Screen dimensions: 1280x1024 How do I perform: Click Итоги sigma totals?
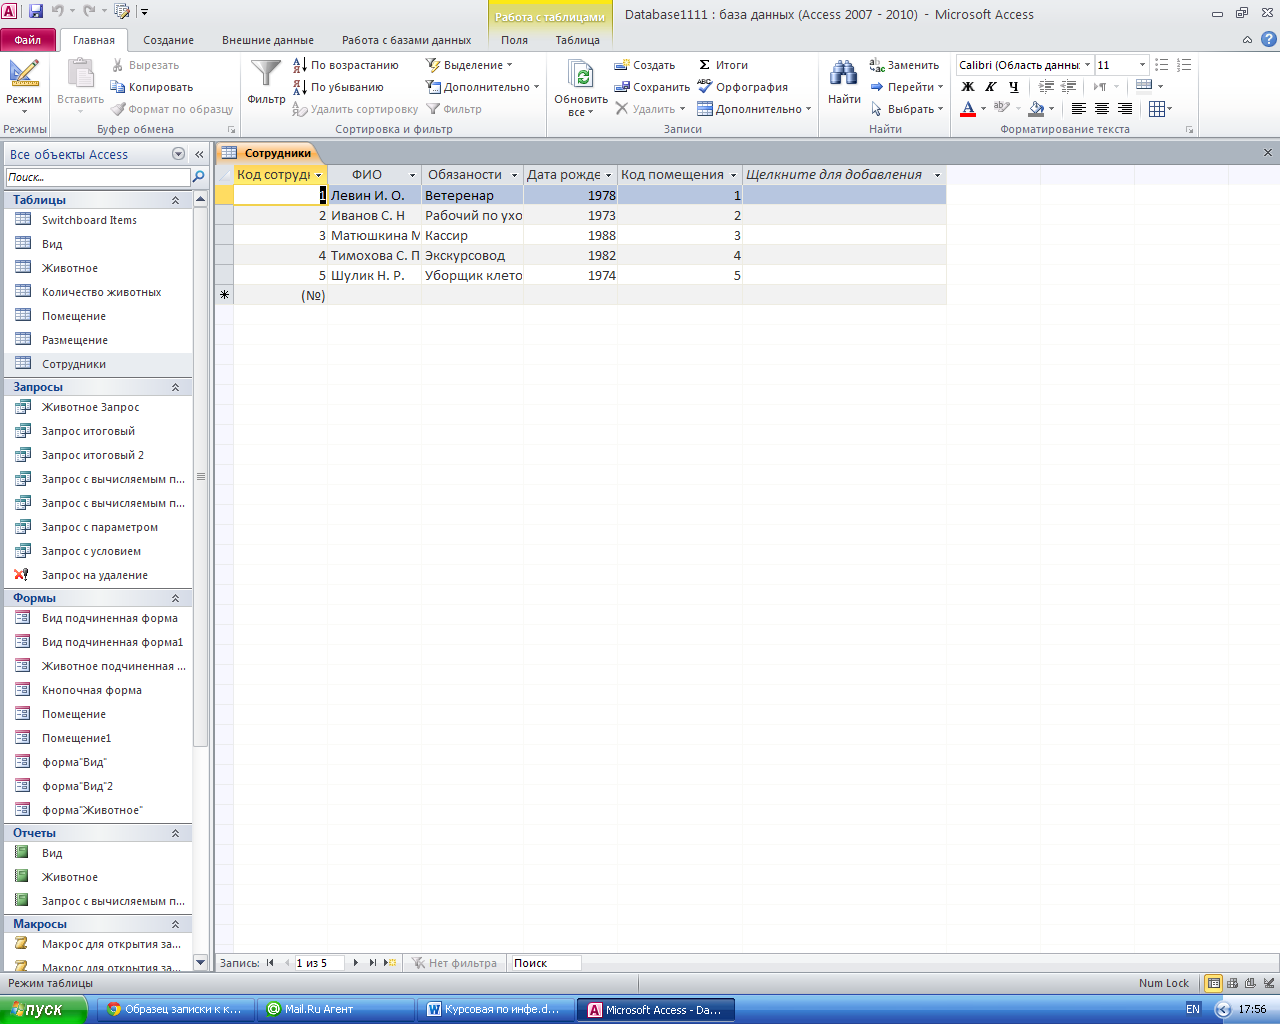tap(723, 65)
